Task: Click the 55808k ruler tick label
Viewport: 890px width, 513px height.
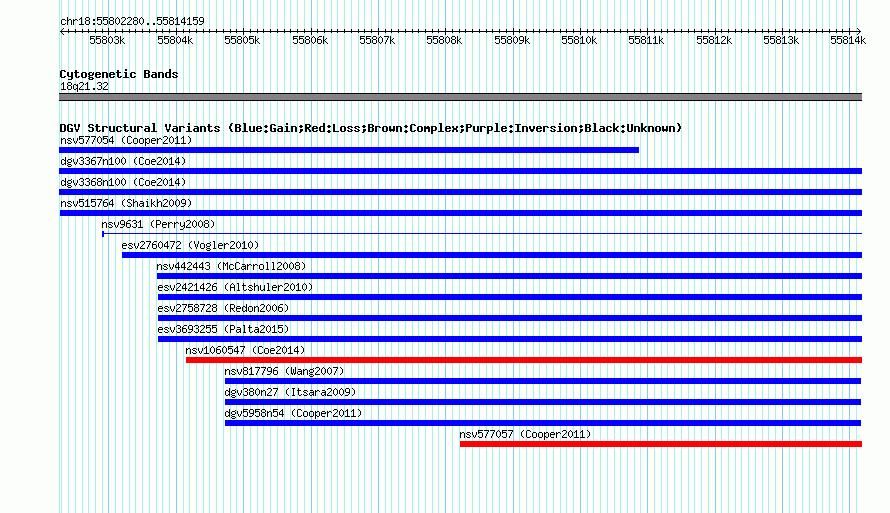Action: click(444, 40)
